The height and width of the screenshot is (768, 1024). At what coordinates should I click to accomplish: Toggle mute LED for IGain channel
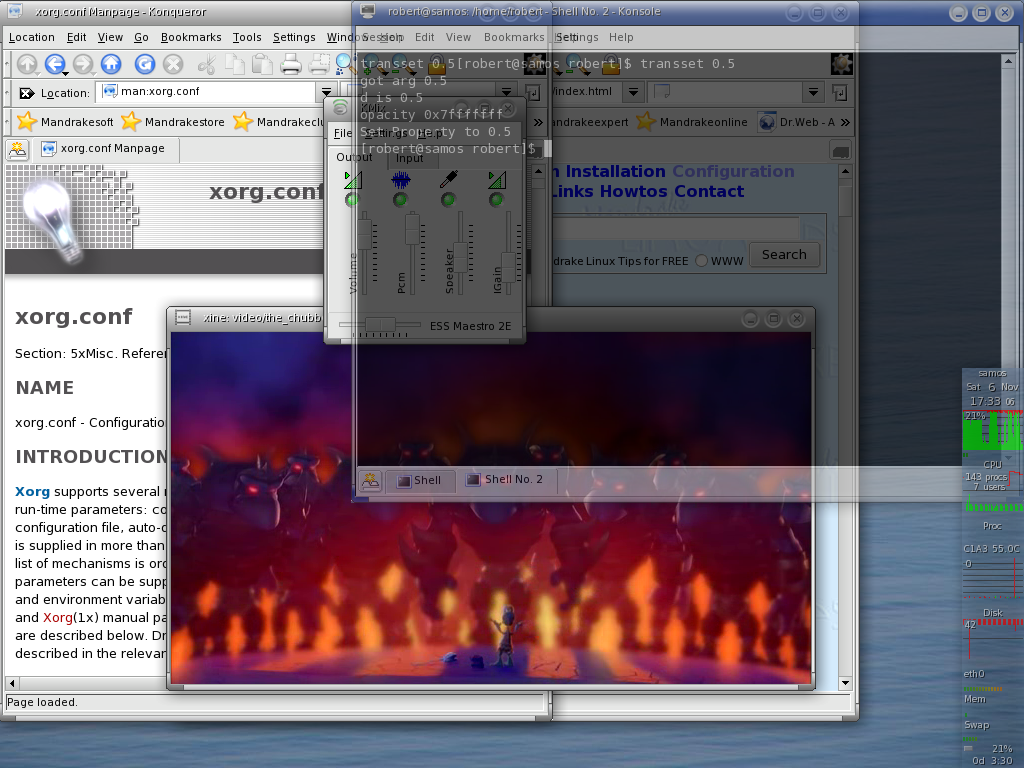pos(496,200)
